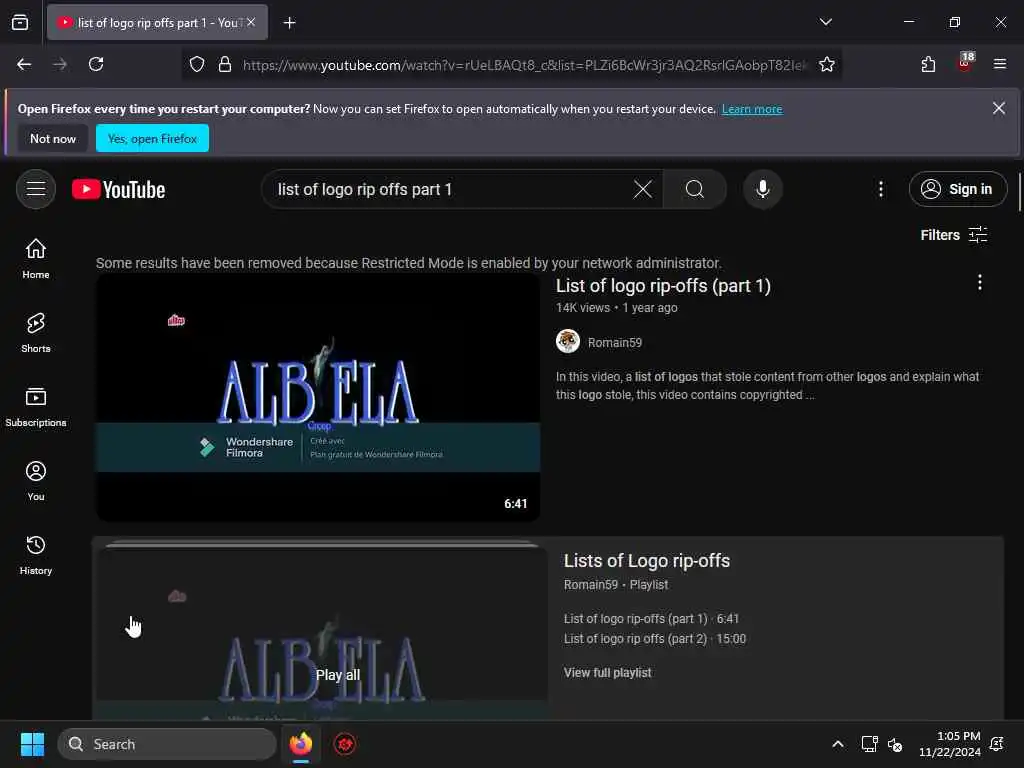The image size is (1024, 768).
Task: Play List of logo rip offs (part 2) · 15:00
Action: coord(654,639)
